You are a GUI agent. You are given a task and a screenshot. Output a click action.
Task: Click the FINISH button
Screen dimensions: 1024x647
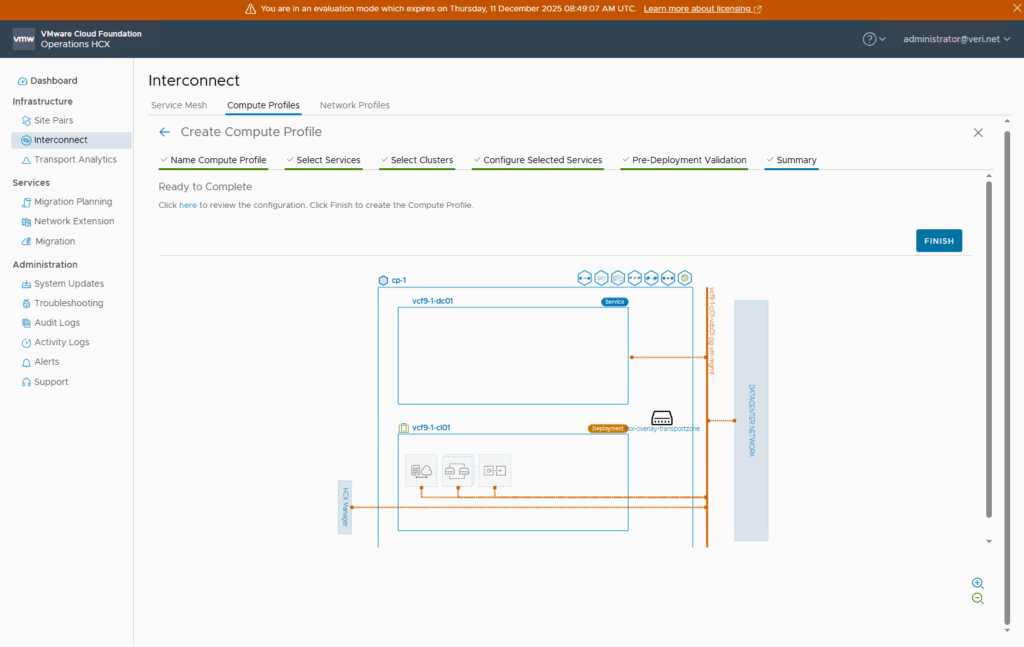pyautogui.click(x=938, y=241)
